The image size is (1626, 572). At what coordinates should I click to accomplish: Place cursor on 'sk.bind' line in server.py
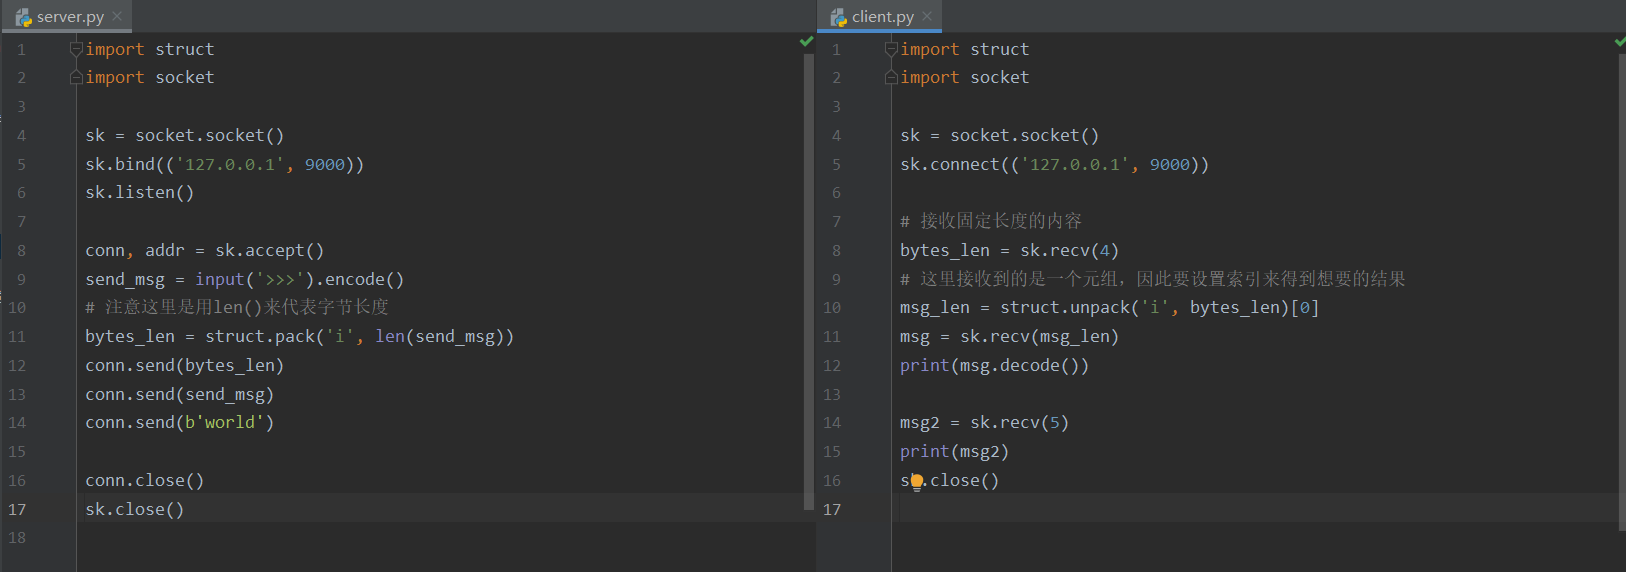[x=224, y=164]
